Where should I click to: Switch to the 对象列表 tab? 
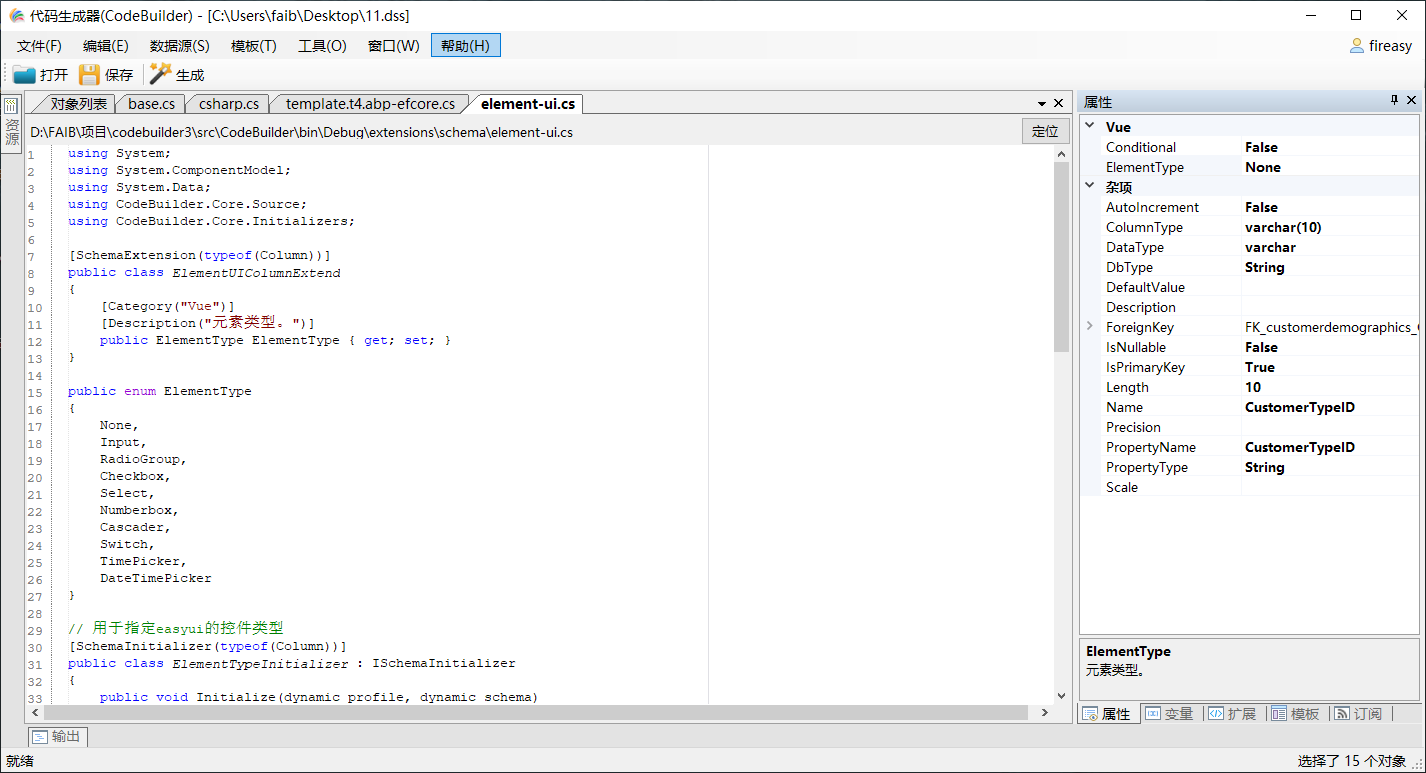point(78,104)
